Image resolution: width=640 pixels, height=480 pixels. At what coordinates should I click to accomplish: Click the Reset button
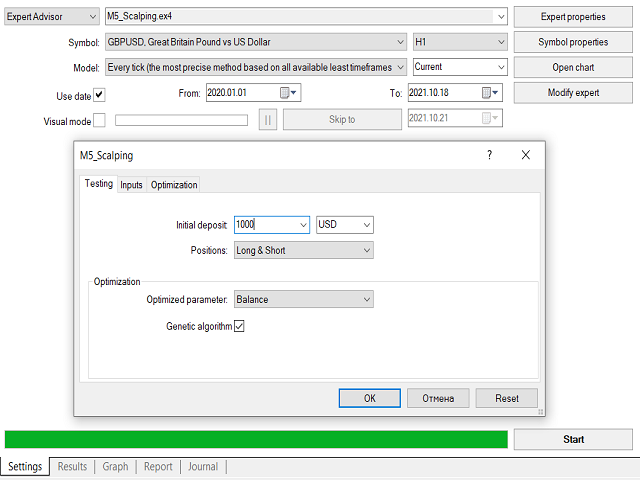(507, 398)
